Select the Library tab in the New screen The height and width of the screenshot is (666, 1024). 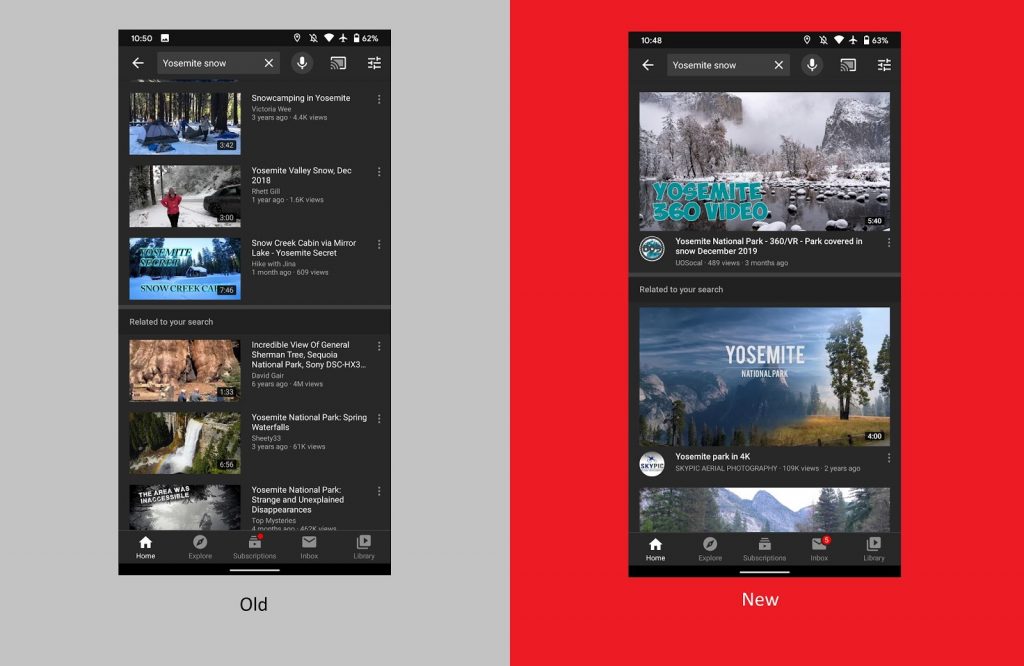(874, 549)
